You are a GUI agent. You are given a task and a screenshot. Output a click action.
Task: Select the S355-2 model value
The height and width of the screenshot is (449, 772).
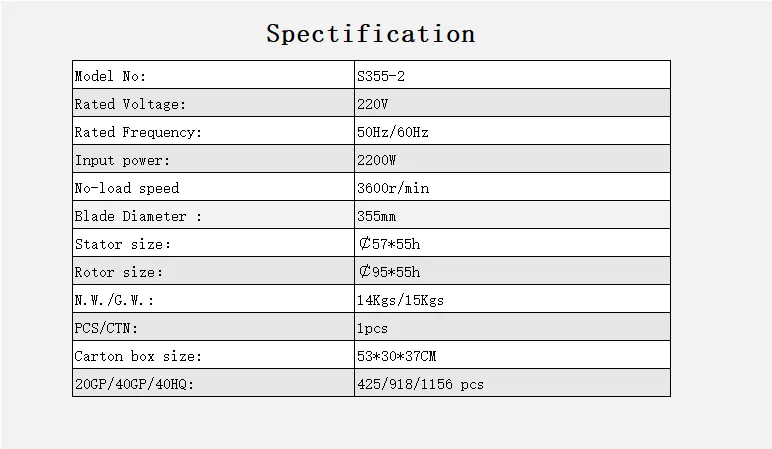tap(380, 76)
